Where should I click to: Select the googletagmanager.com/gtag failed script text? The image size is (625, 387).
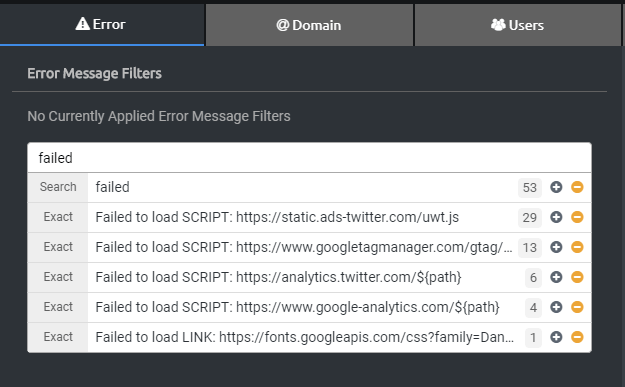(x=304, y=247)
